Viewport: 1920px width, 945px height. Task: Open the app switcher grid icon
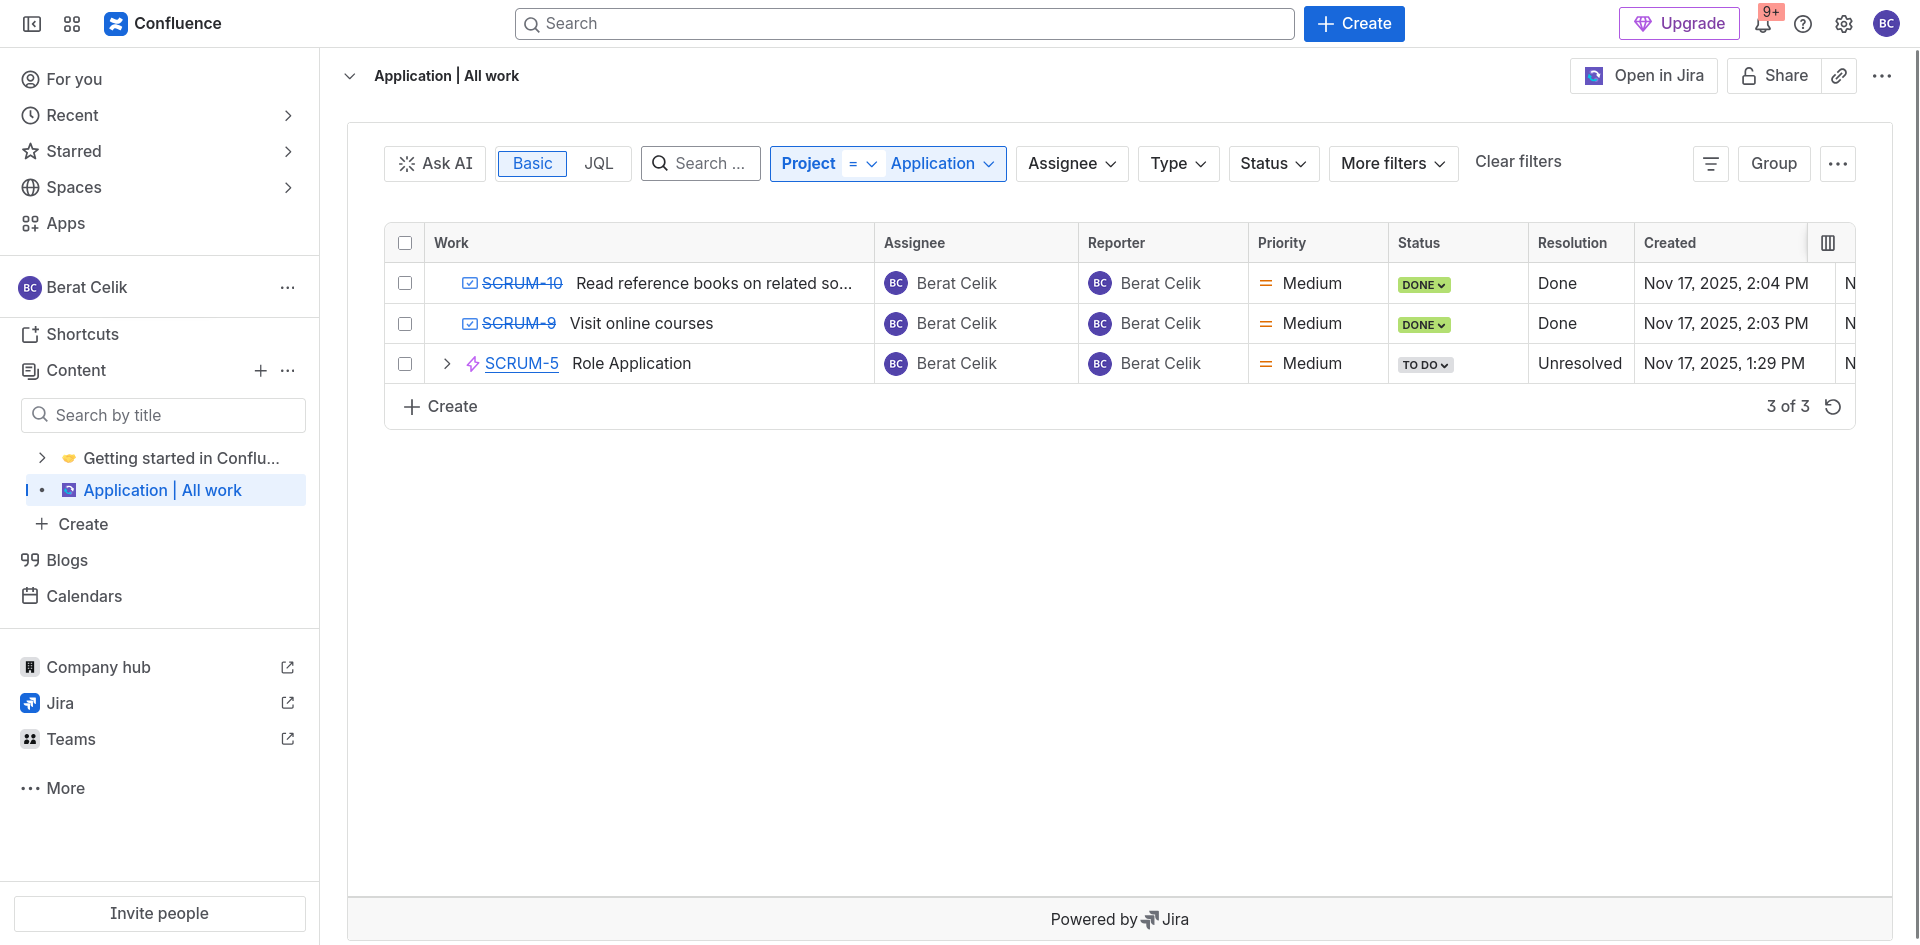tap(72, 24)
